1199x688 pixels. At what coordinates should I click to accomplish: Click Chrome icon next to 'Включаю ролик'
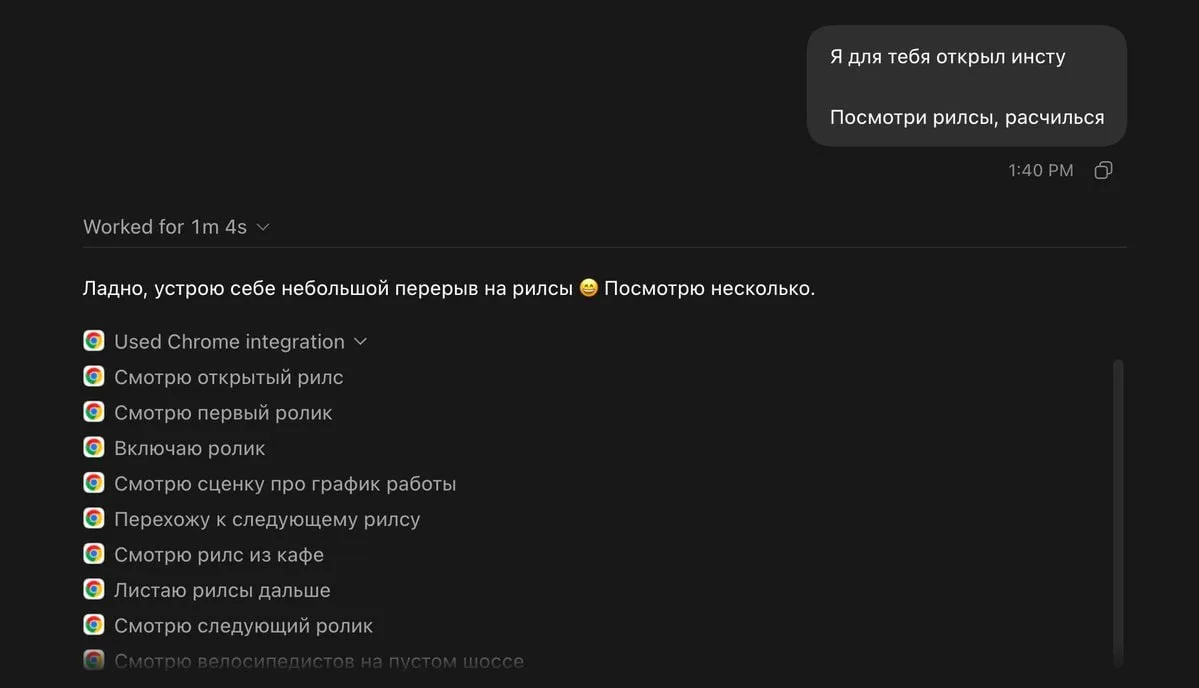(x=94, y=447)
